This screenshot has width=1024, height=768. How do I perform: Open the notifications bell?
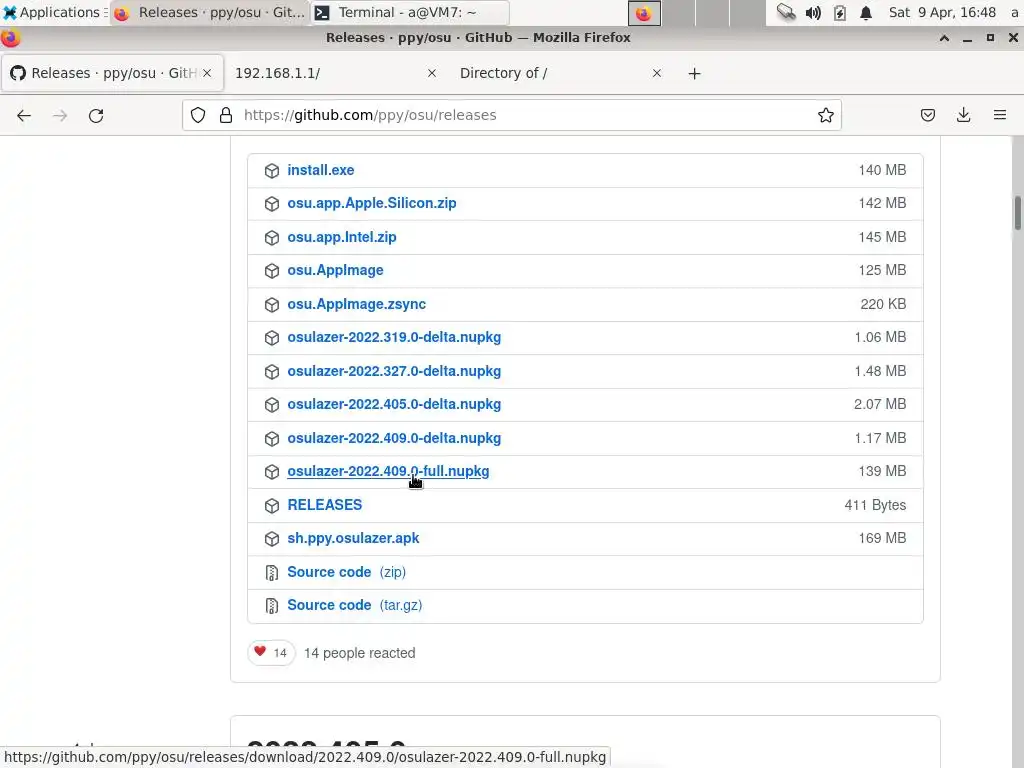[866, 12]
